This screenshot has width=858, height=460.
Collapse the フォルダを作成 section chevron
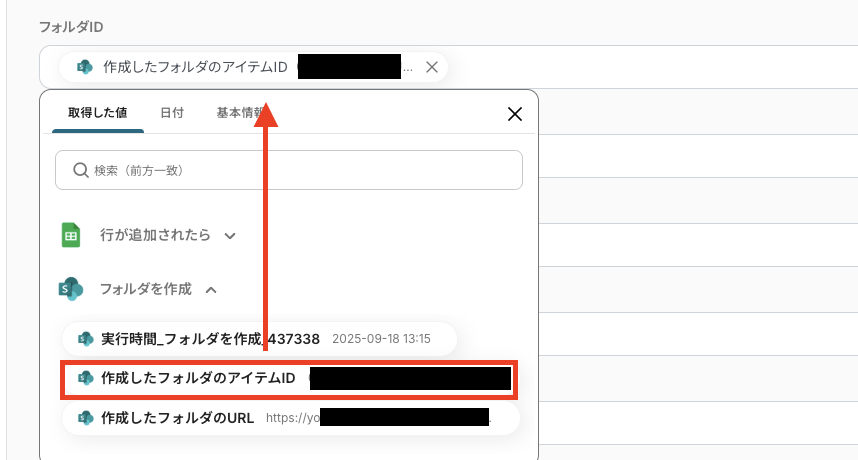(x=211, y=290)
